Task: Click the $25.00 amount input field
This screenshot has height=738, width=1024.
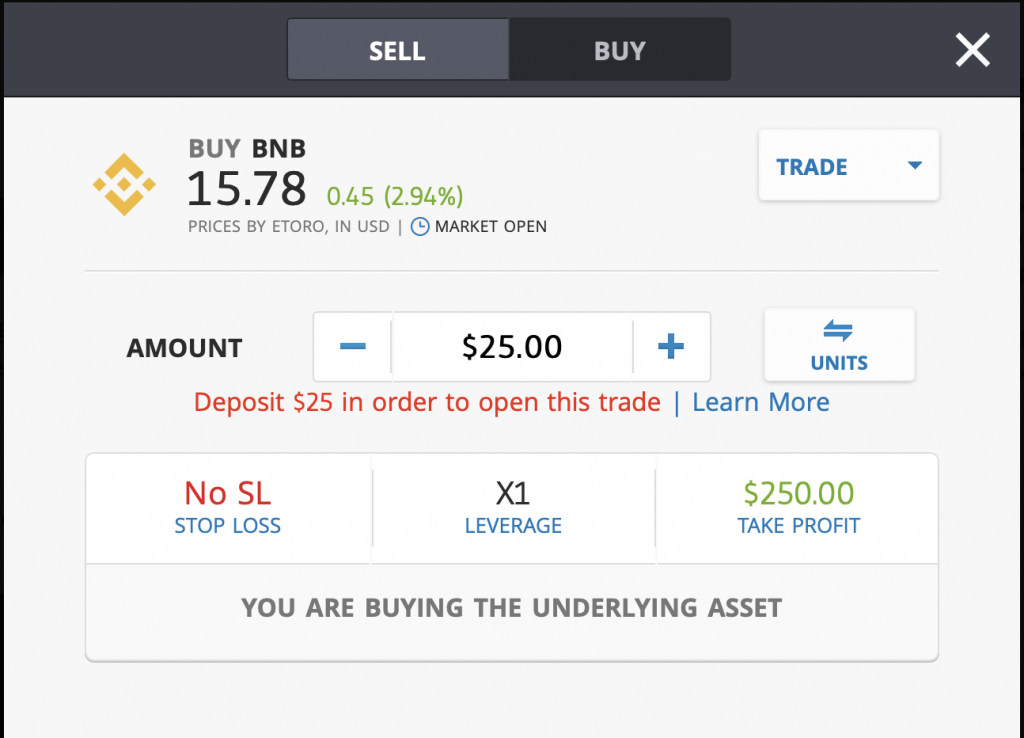Action: 512,346
